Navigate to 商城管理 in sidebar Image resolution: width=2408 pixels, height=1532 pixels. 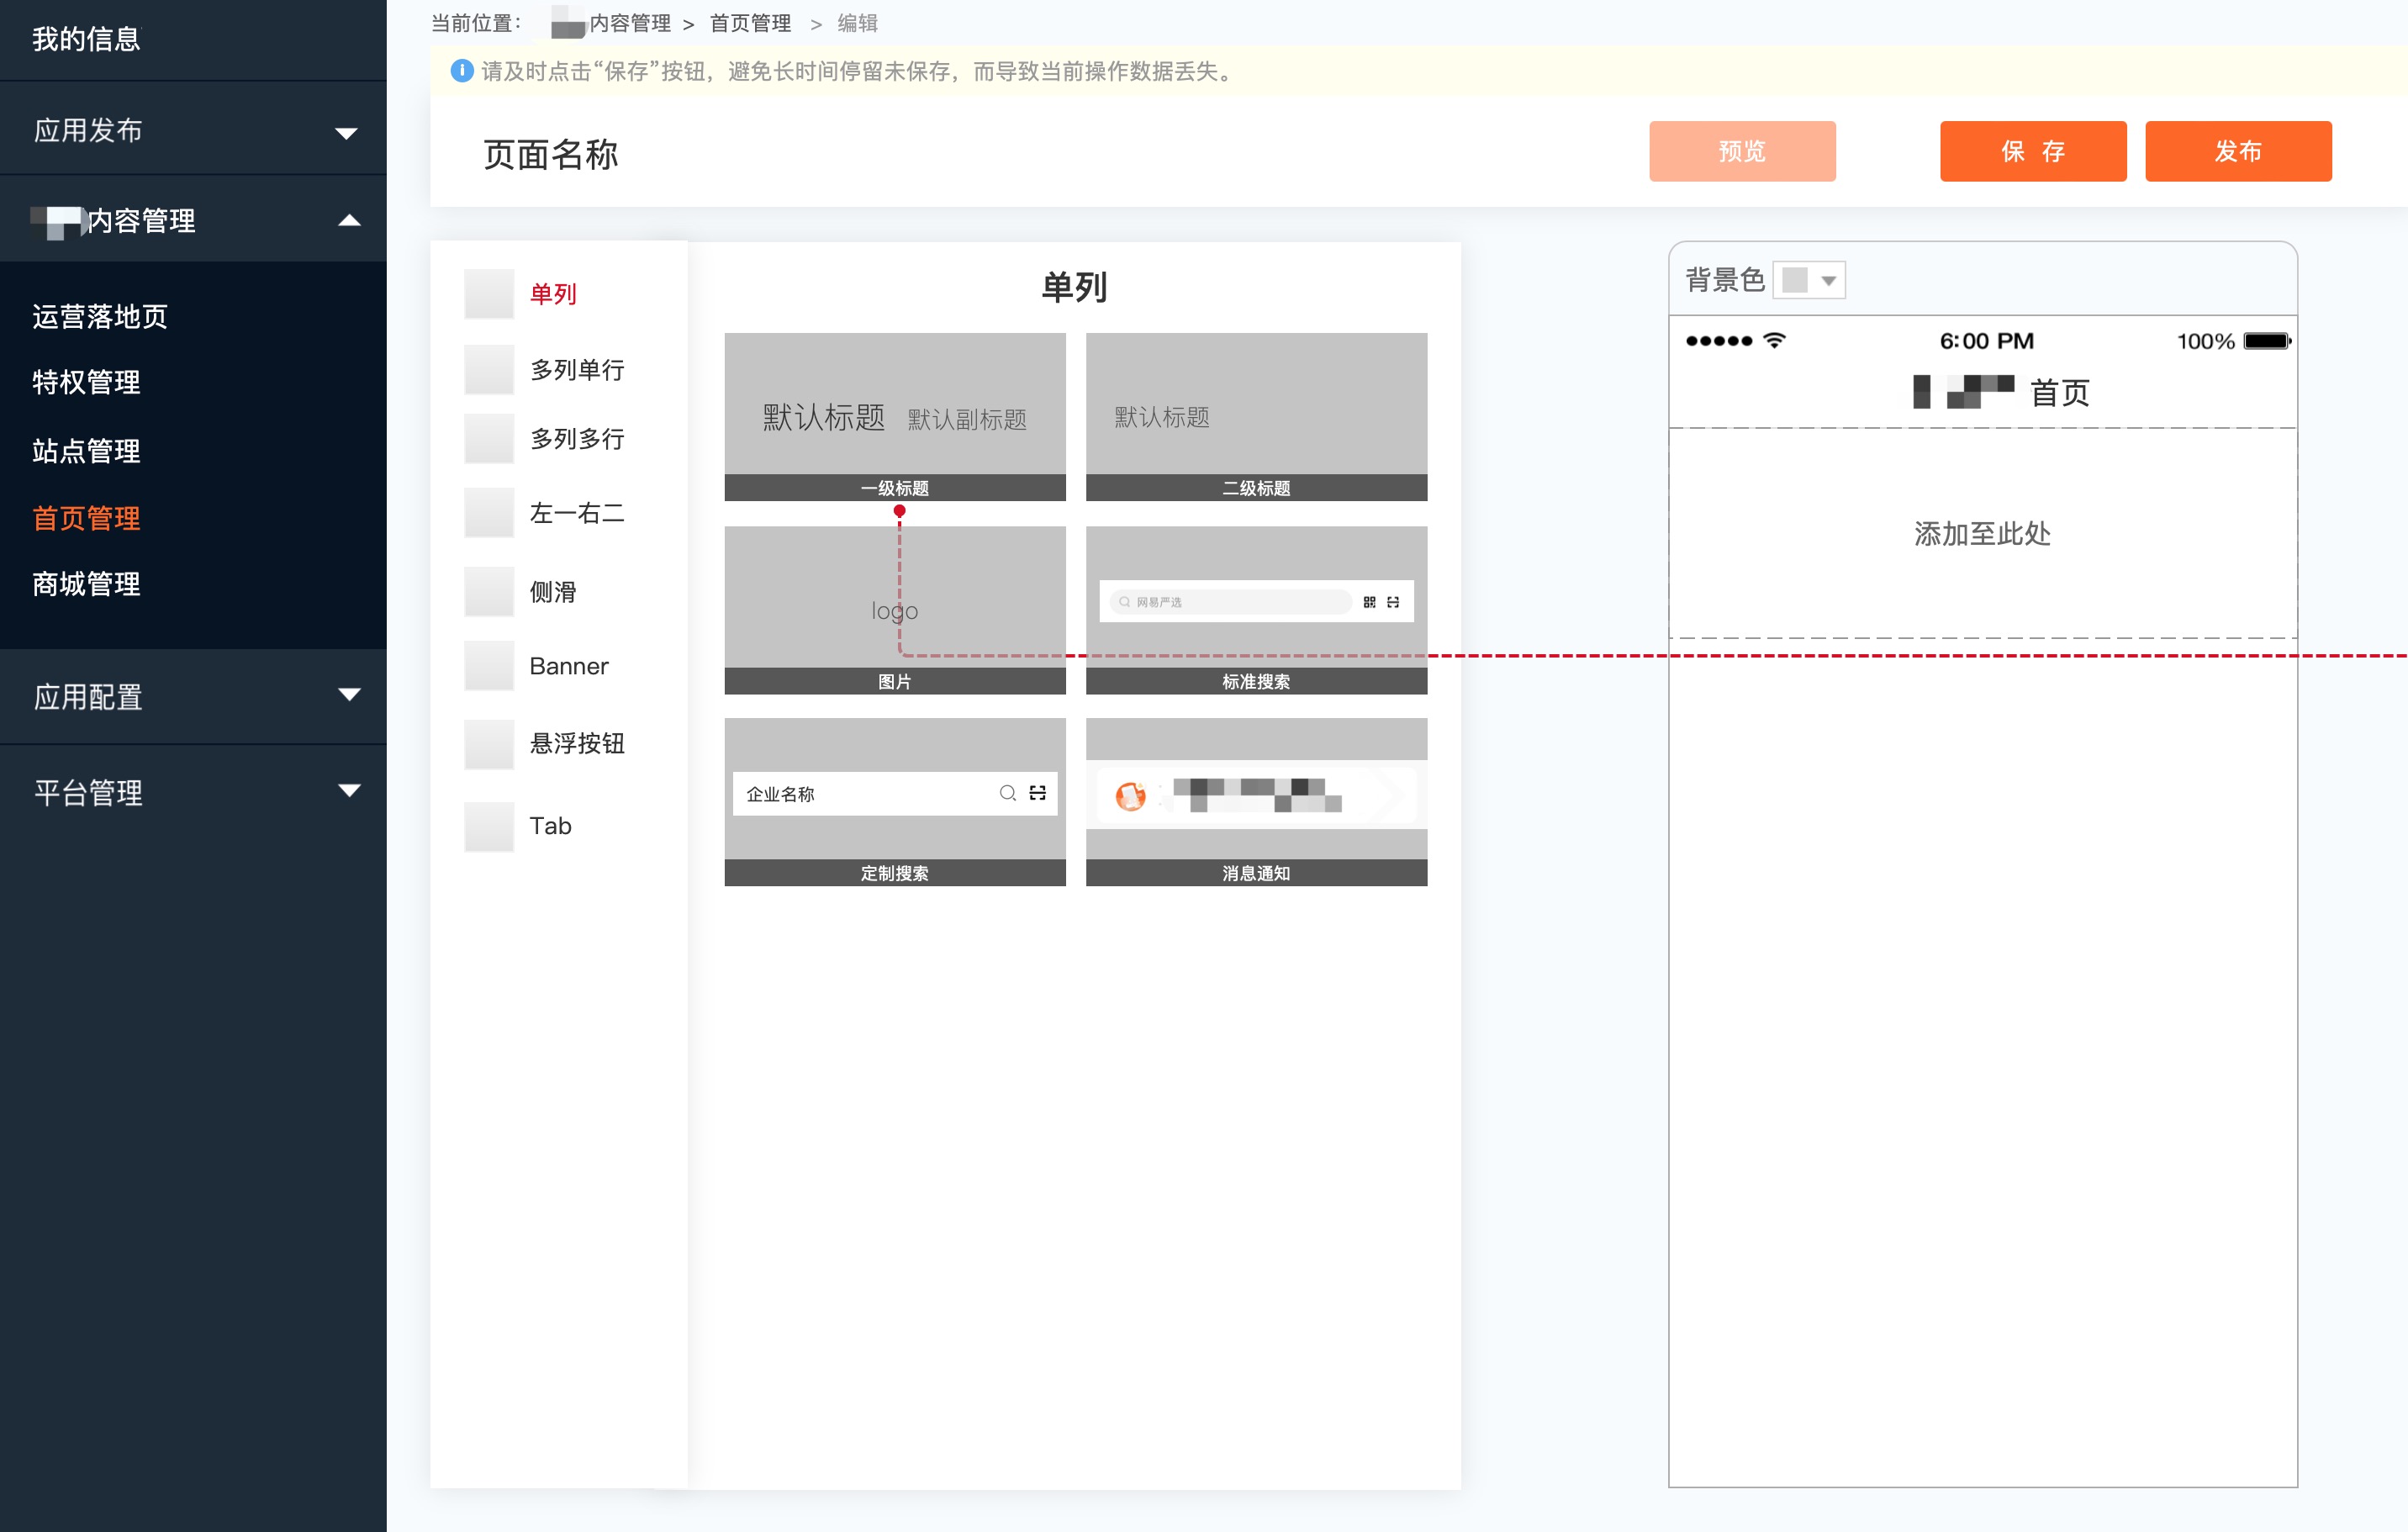[x=87, y=584]
